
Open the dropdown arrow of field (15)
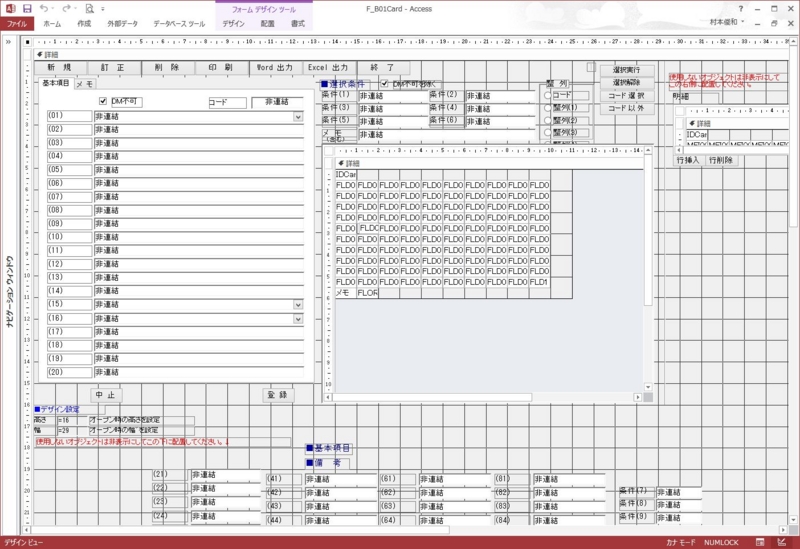tap(298, 305)
